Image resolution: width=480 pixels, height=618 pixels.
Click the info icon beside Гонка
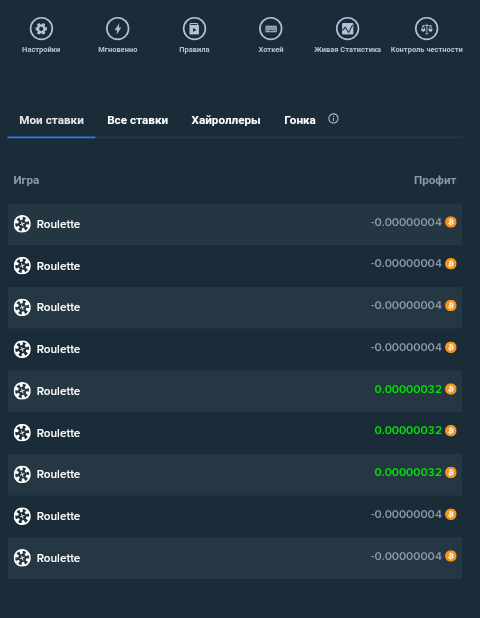pos(333,119)
